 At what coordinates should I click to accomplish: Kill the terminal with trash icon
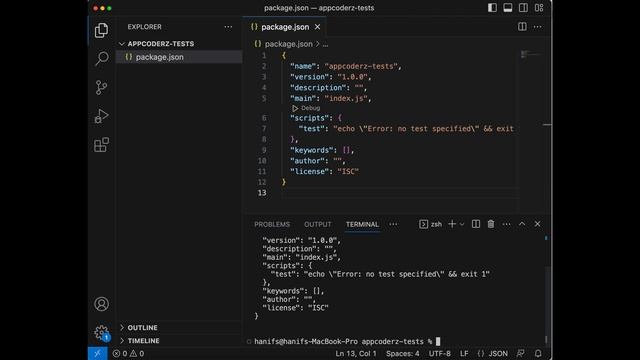(x=491, y=224)
